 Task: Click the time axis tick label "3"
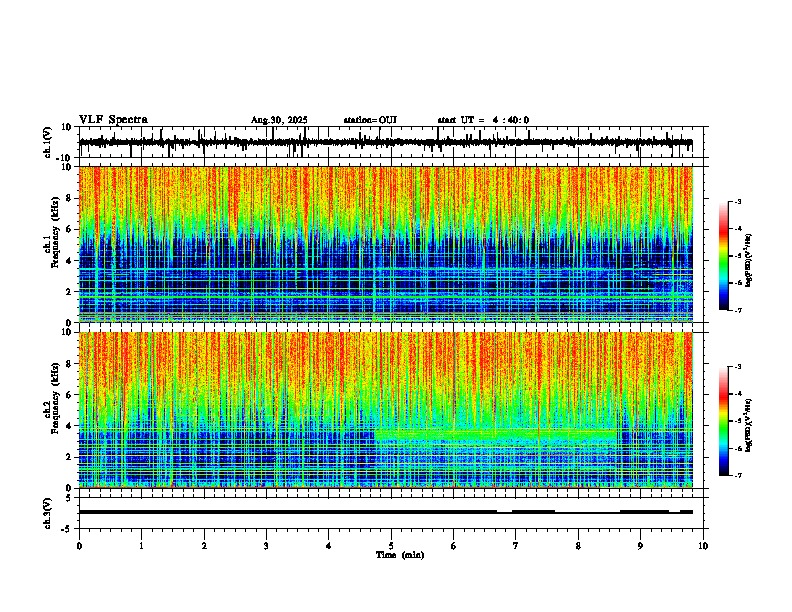pos(266,546)
